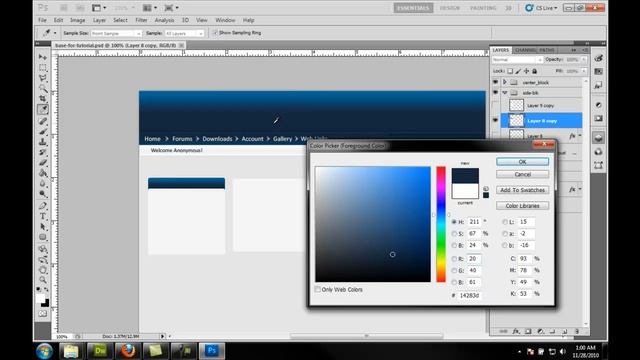Select the S saturation radio button
The width and height of the screenshot is (640, 360).
tap(454, 233)
